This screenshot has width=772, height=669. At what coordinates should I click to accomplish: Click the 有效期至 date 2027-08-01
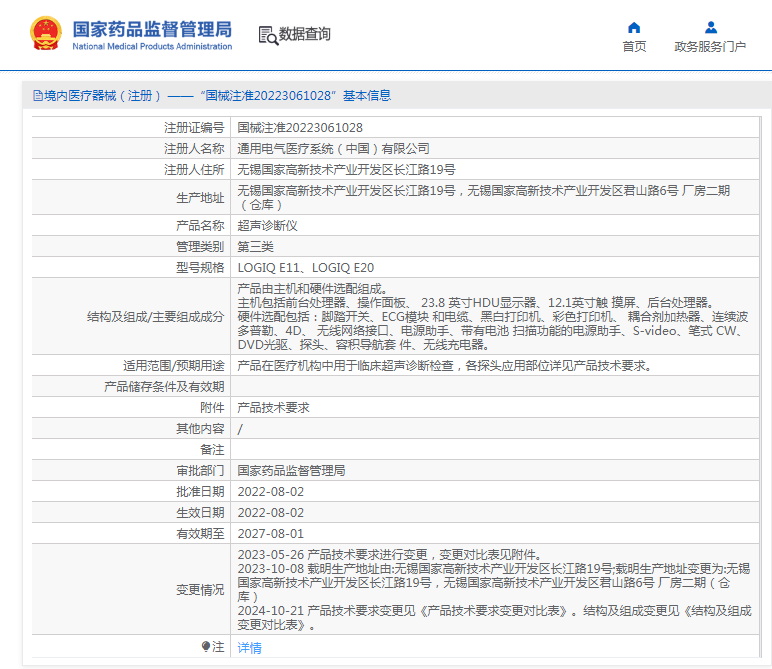270,534
